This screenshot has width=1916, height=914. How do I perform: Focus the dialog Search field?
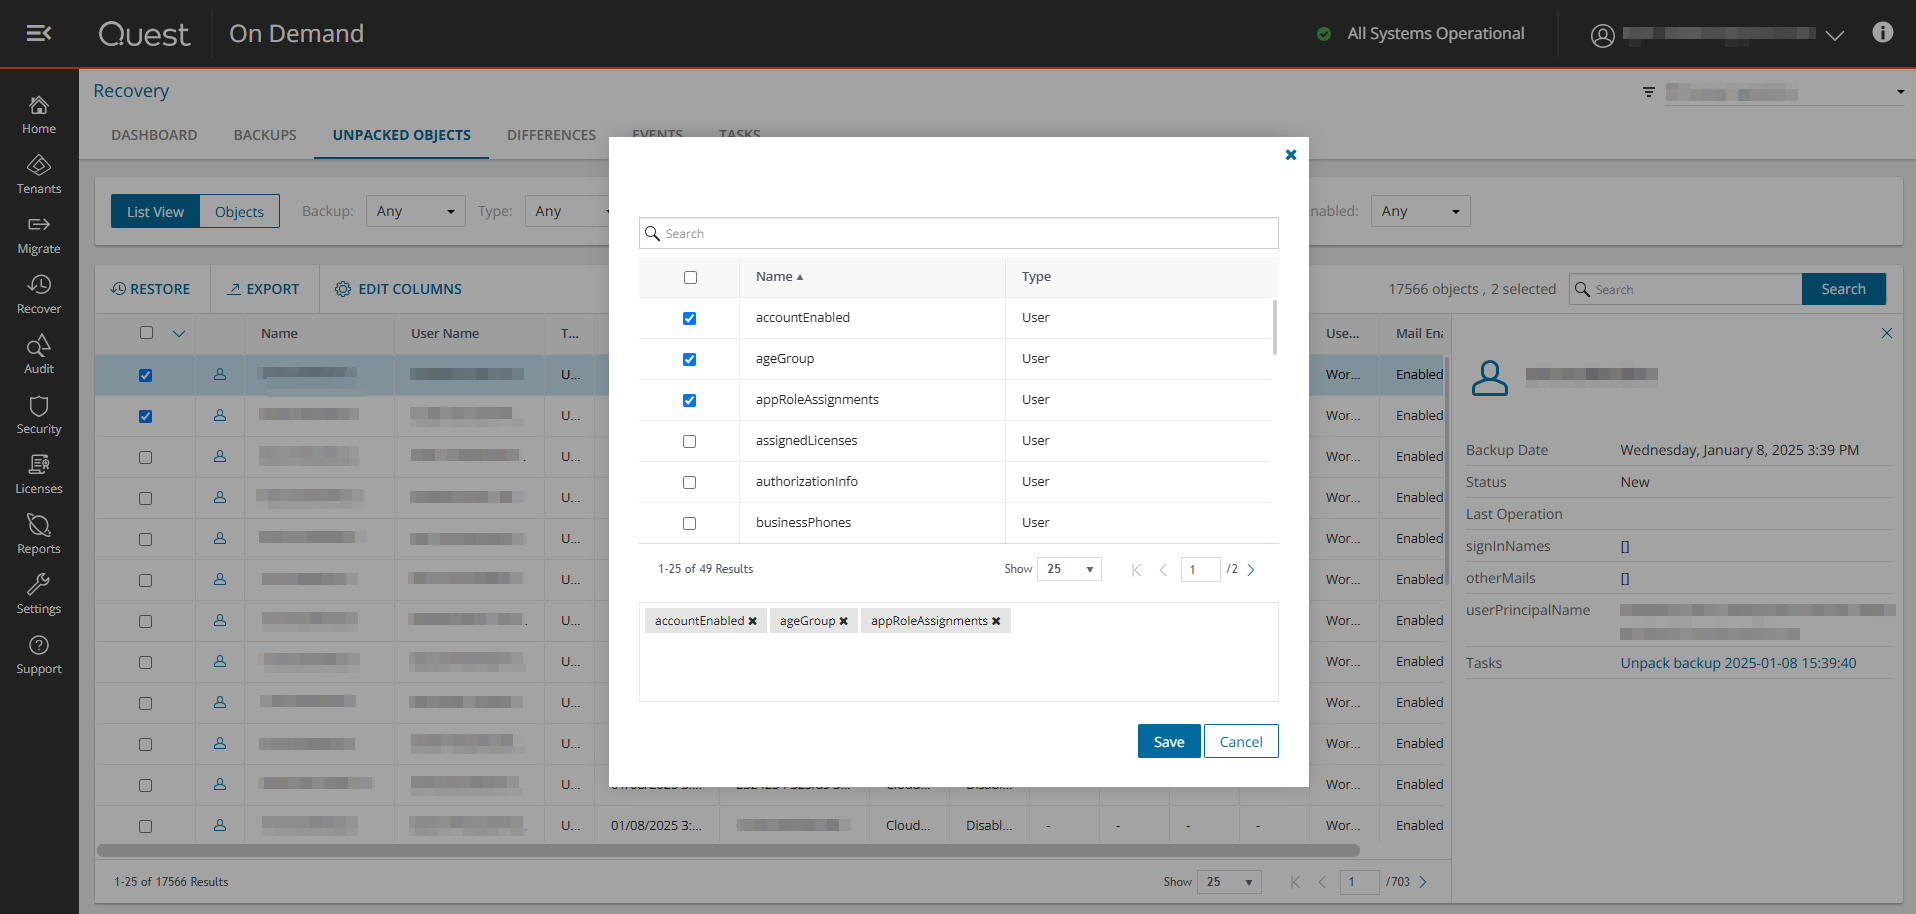pyautogui.click(x=959, y=233)
